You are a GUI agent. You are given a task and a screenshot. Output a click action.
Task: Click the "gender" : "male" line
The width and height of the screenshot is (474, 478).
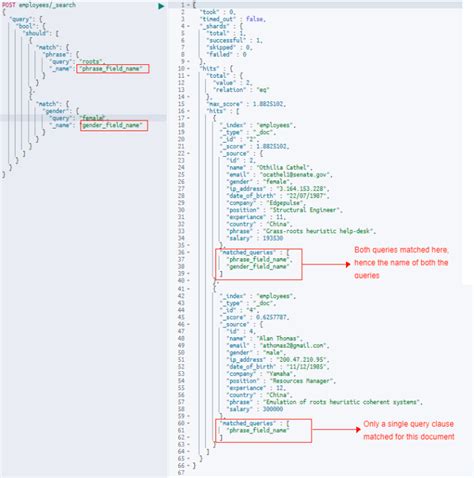[256, 353]
